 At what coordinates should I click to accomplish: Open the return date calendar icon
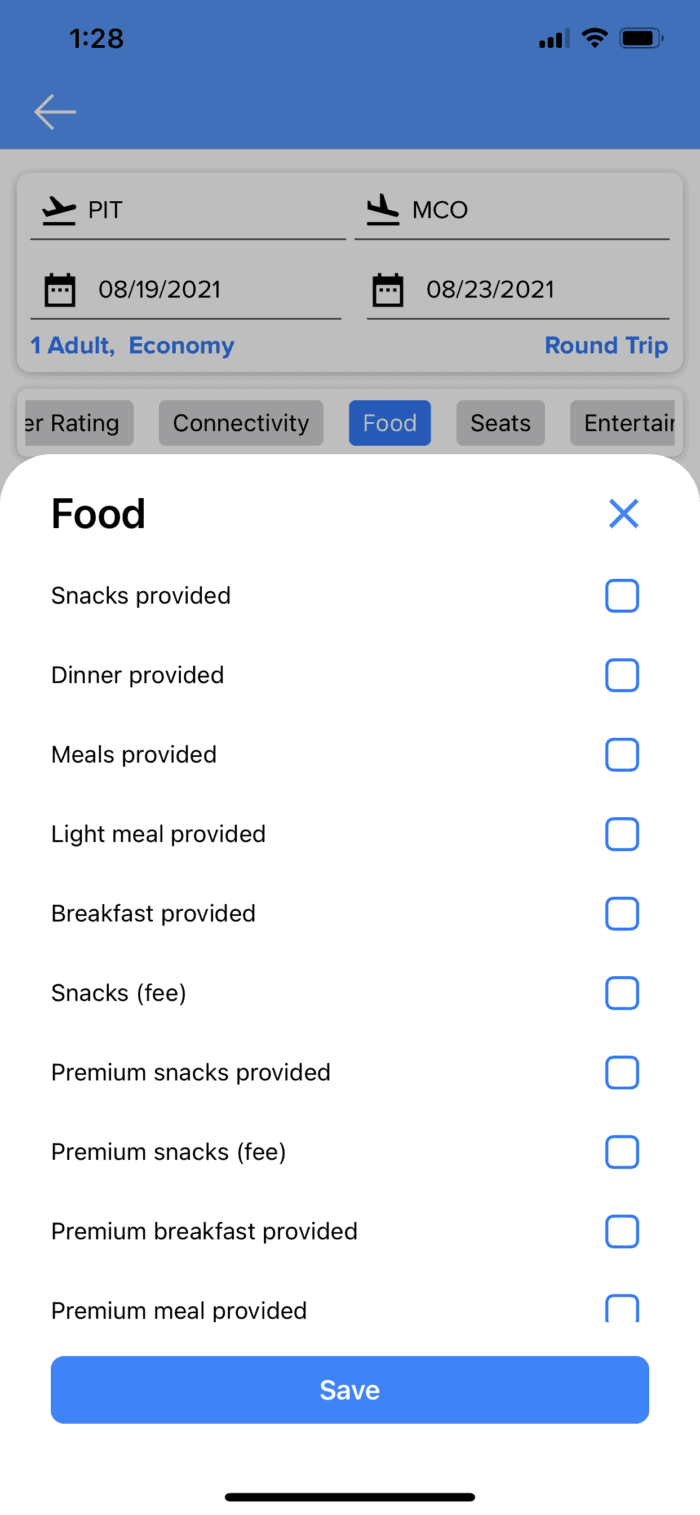point(388,290)
